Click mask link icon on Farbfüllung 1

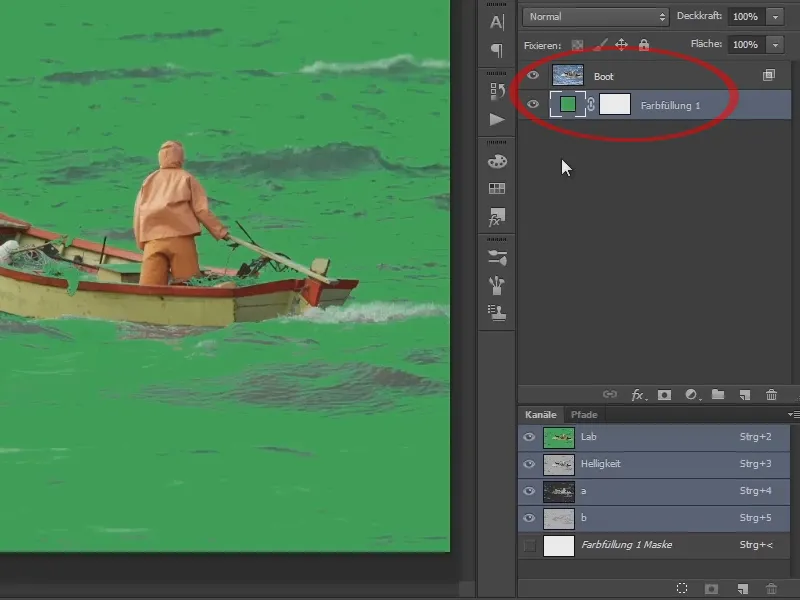click(x=591, y=105)
